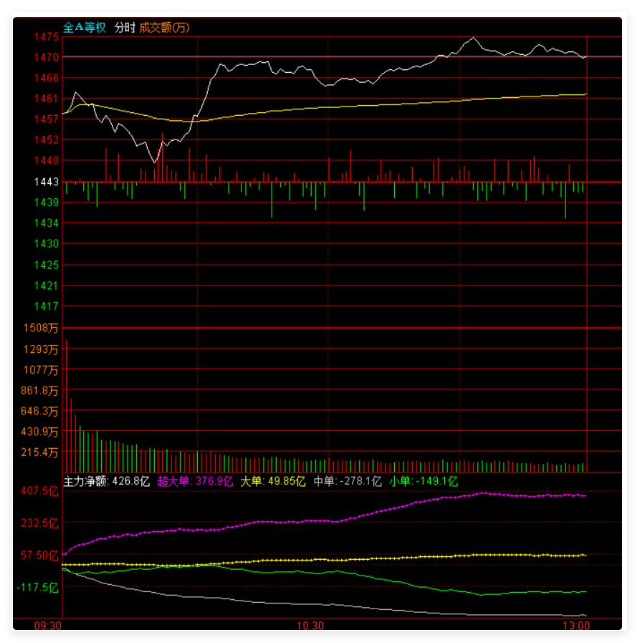Click the 646.3万 volume axis label
639x643 pixels.
pos(39,411)
